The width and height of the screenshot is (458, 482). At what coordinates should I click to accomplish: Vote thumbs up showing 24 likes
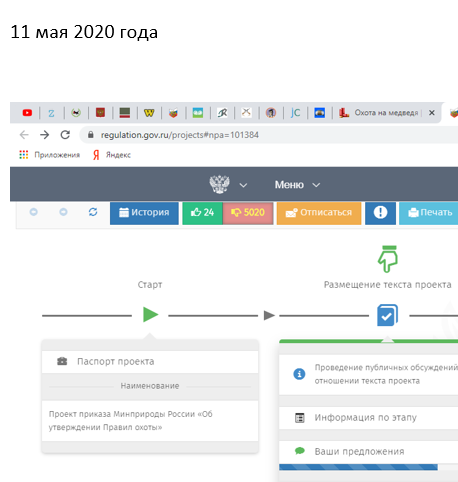tap(202, 213)
